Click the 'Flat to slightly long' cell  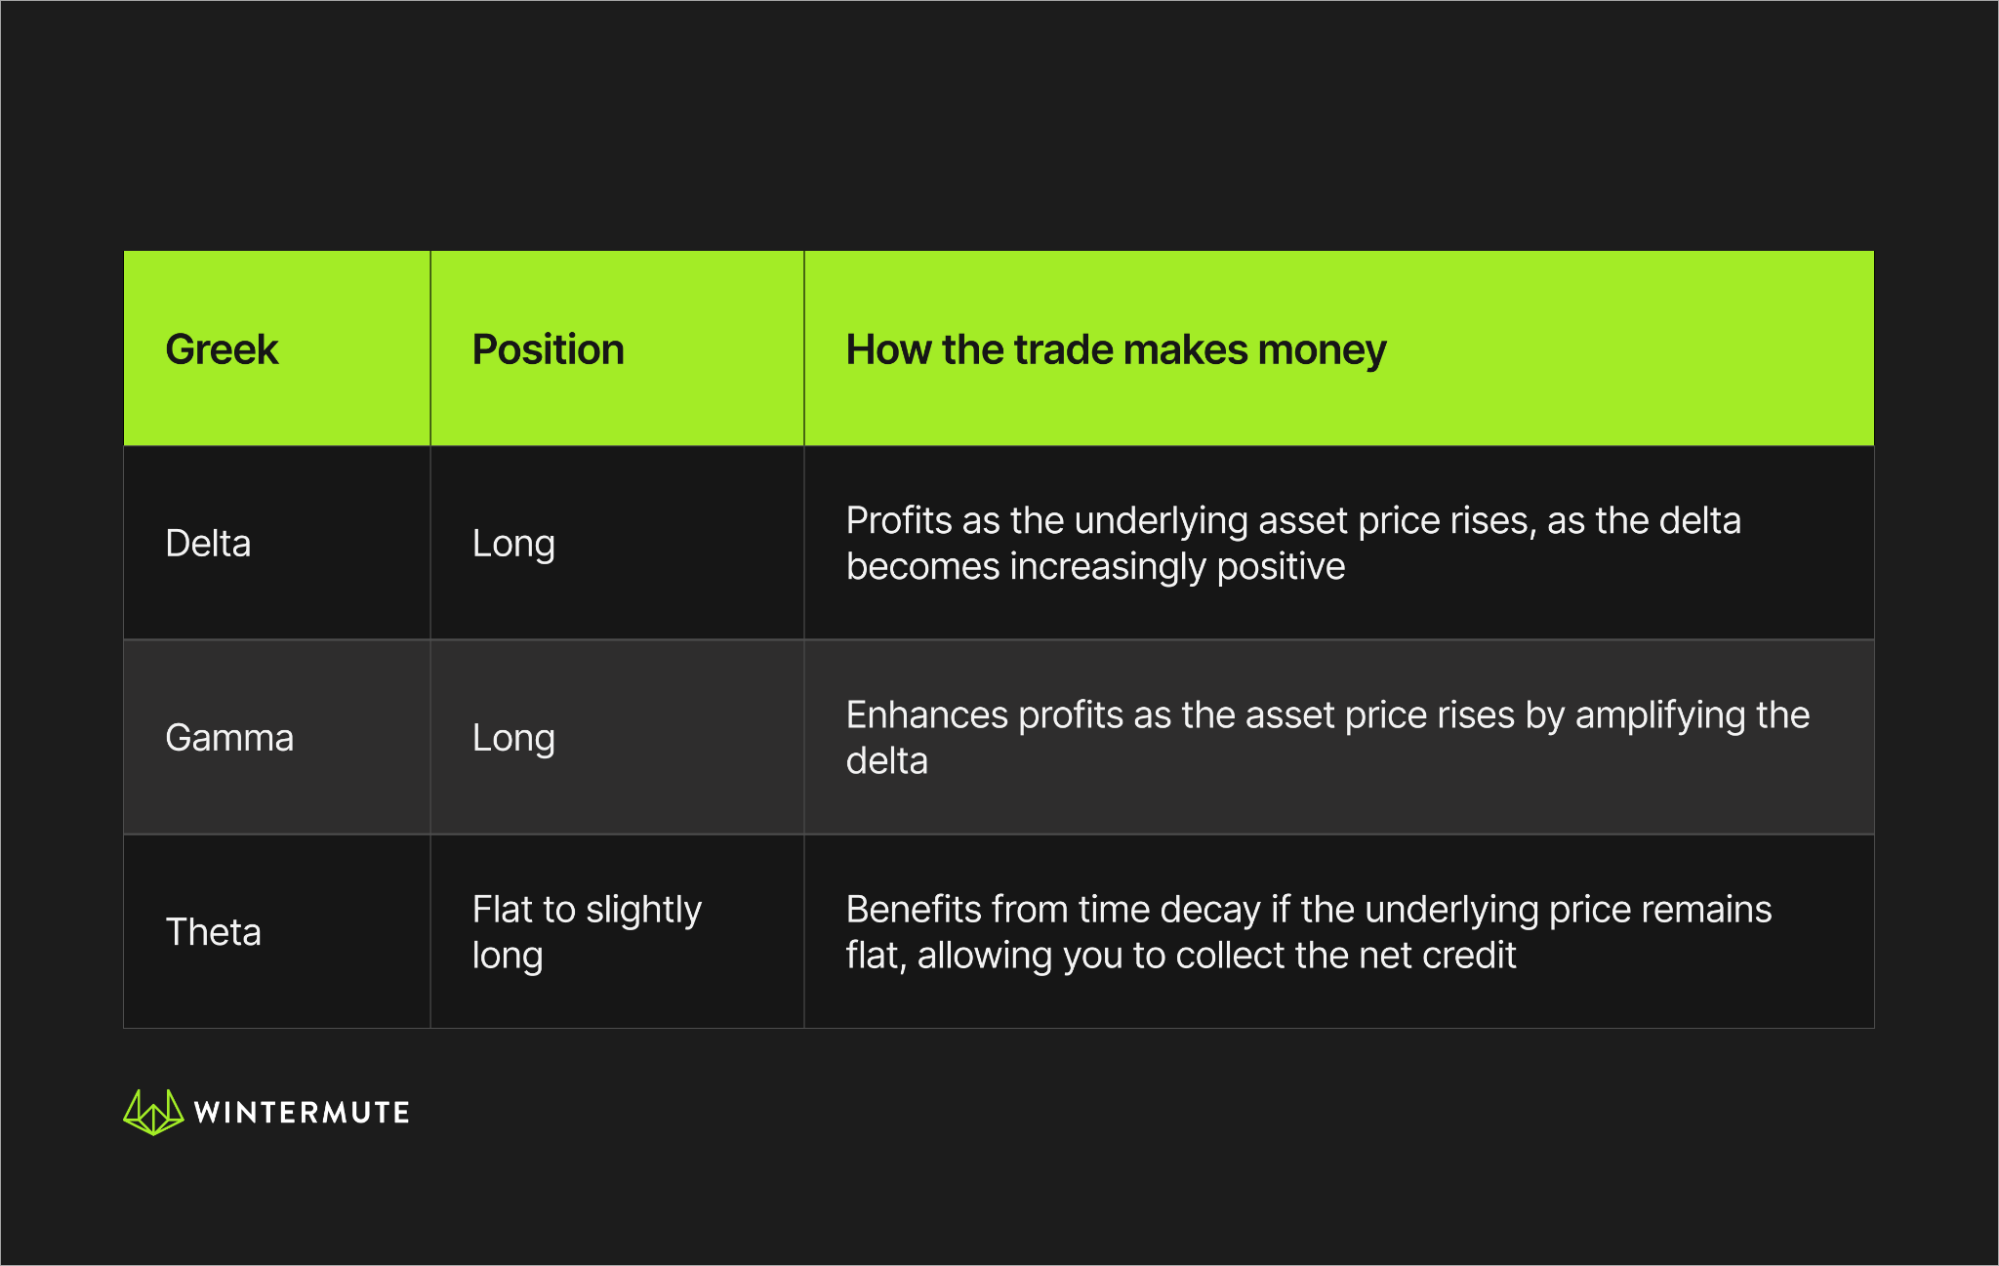click(586, 932)
